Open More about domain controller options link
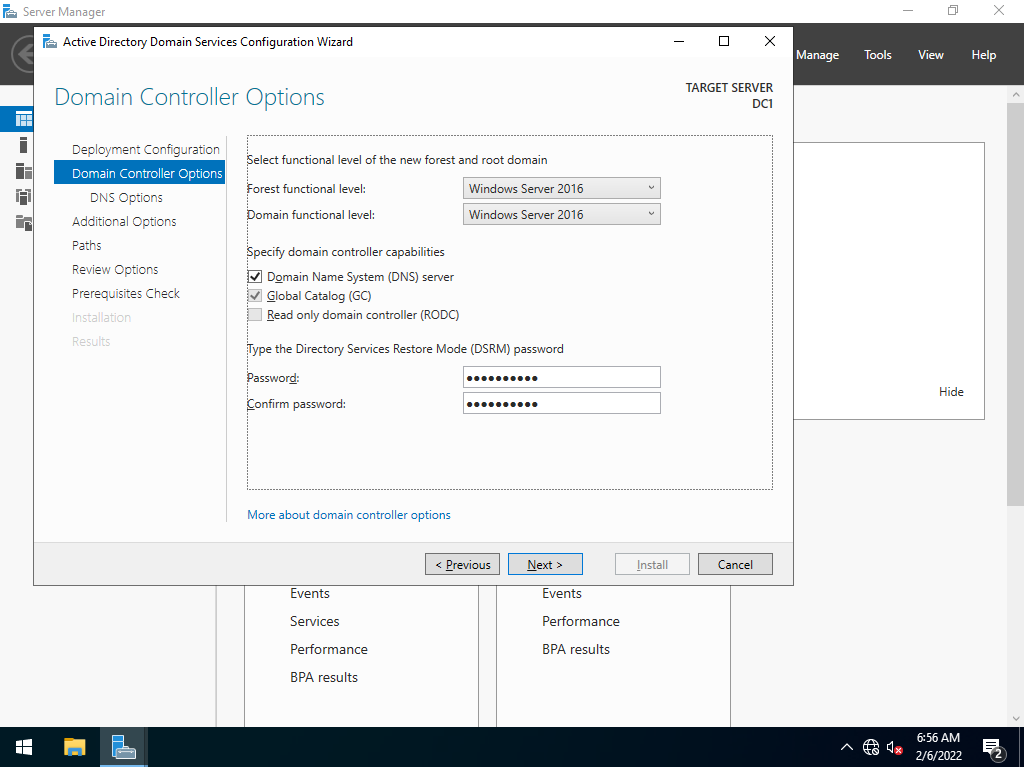The height and width of the screenshot is (767, 1024). 349,515
